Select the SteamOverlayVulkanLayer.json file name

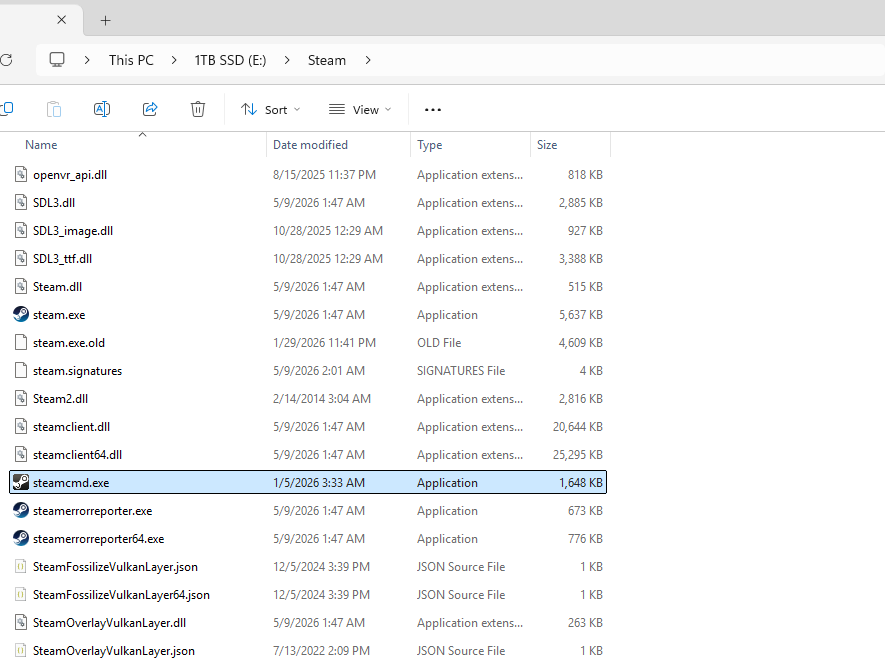[113, 651]
